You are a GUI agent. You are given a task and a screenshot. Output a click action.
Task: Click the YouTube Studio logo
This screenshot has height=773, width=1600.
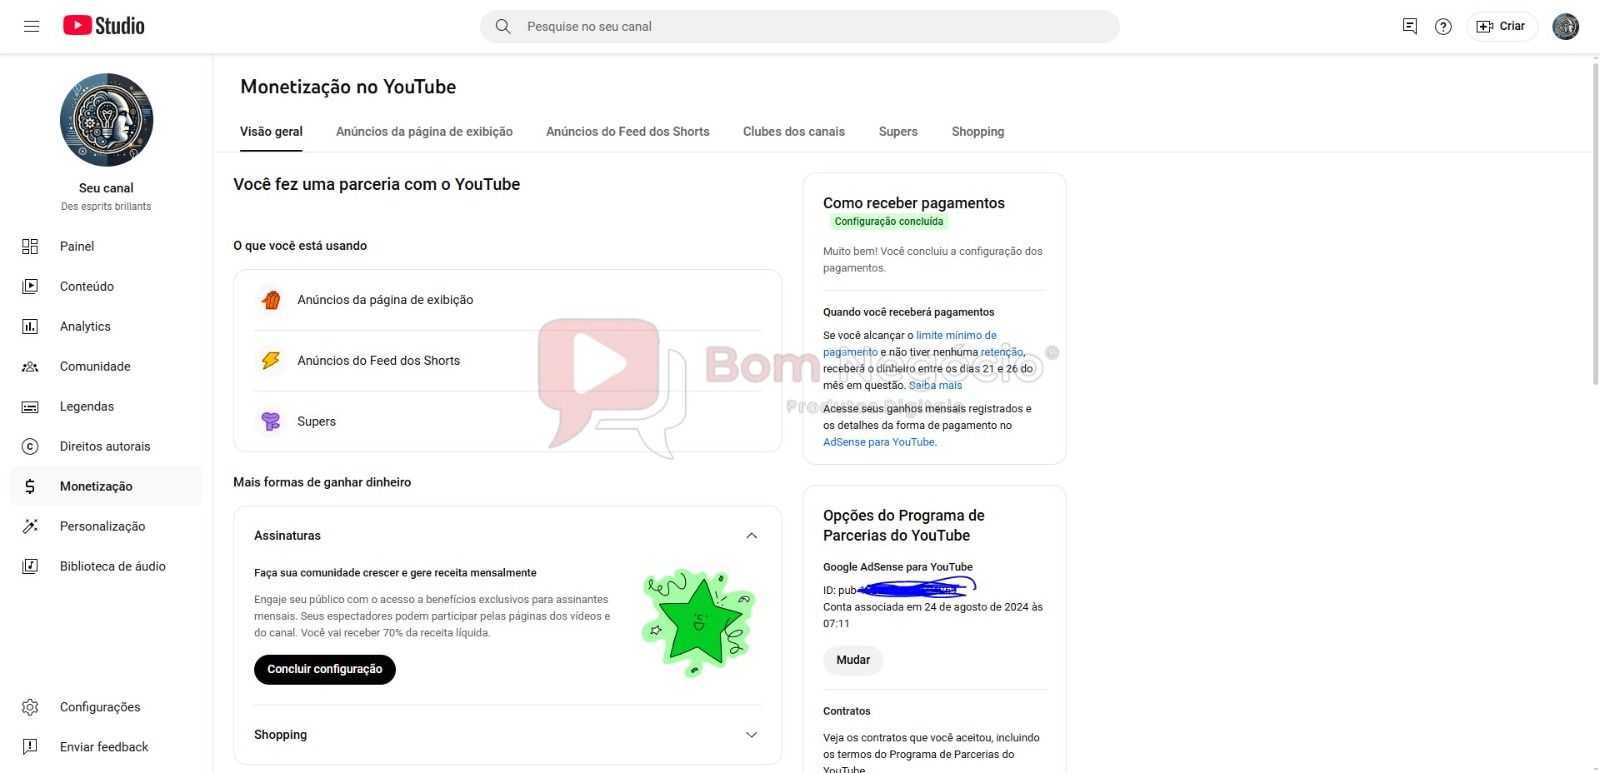[x=104, y=26]
